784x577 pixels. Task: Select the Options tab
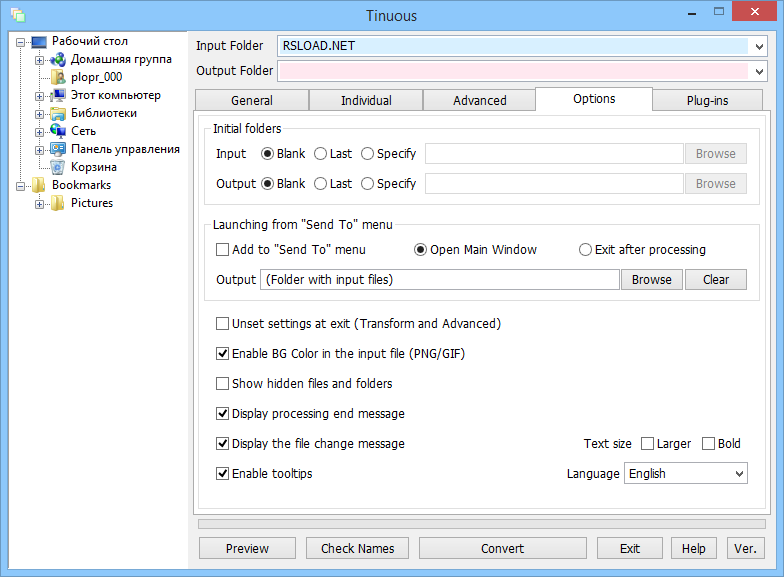pos(594,98)
